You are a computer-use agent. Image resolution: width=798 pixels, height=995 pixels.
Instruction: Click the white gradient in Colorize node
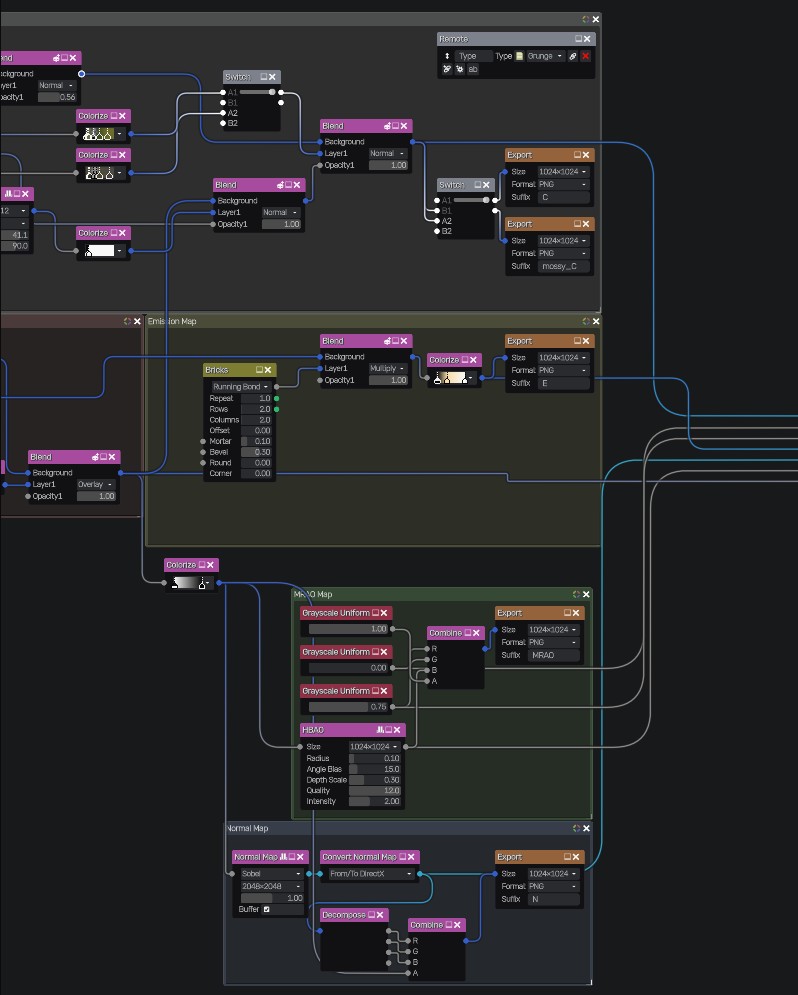tap(100, 251)
